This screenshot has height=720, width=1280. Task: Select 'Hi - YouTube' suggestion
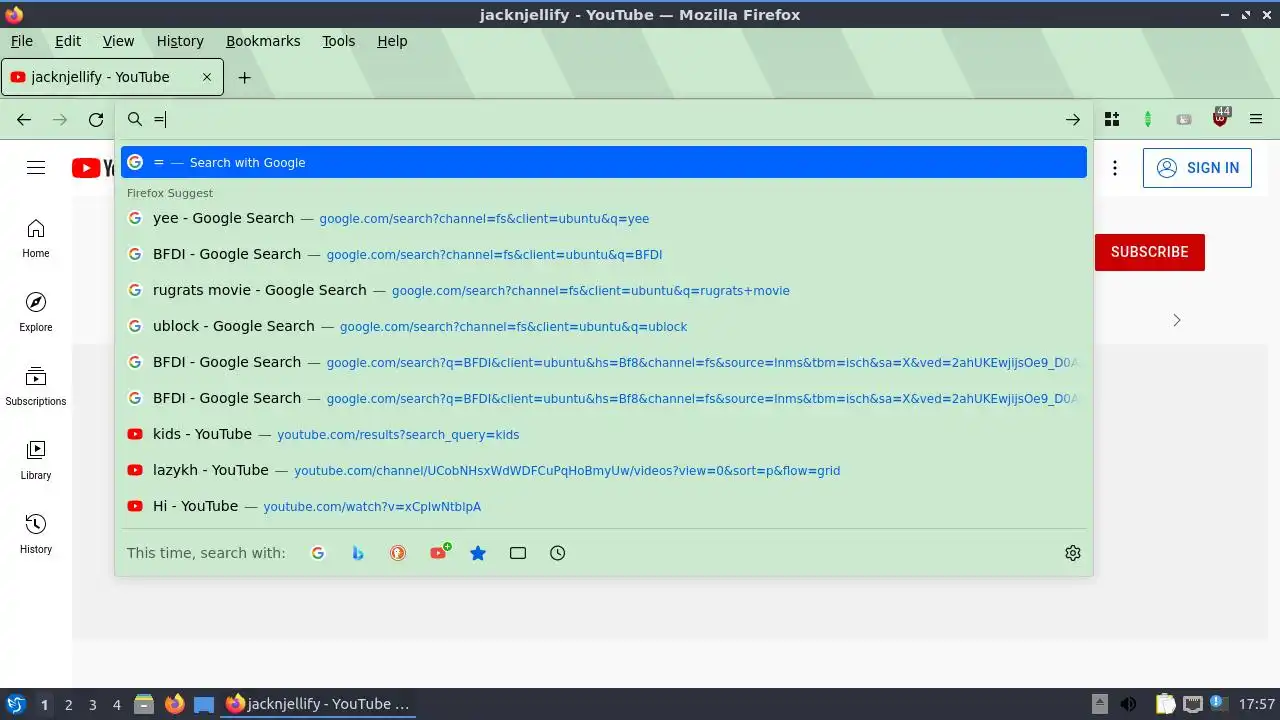(x=604, y=506)
